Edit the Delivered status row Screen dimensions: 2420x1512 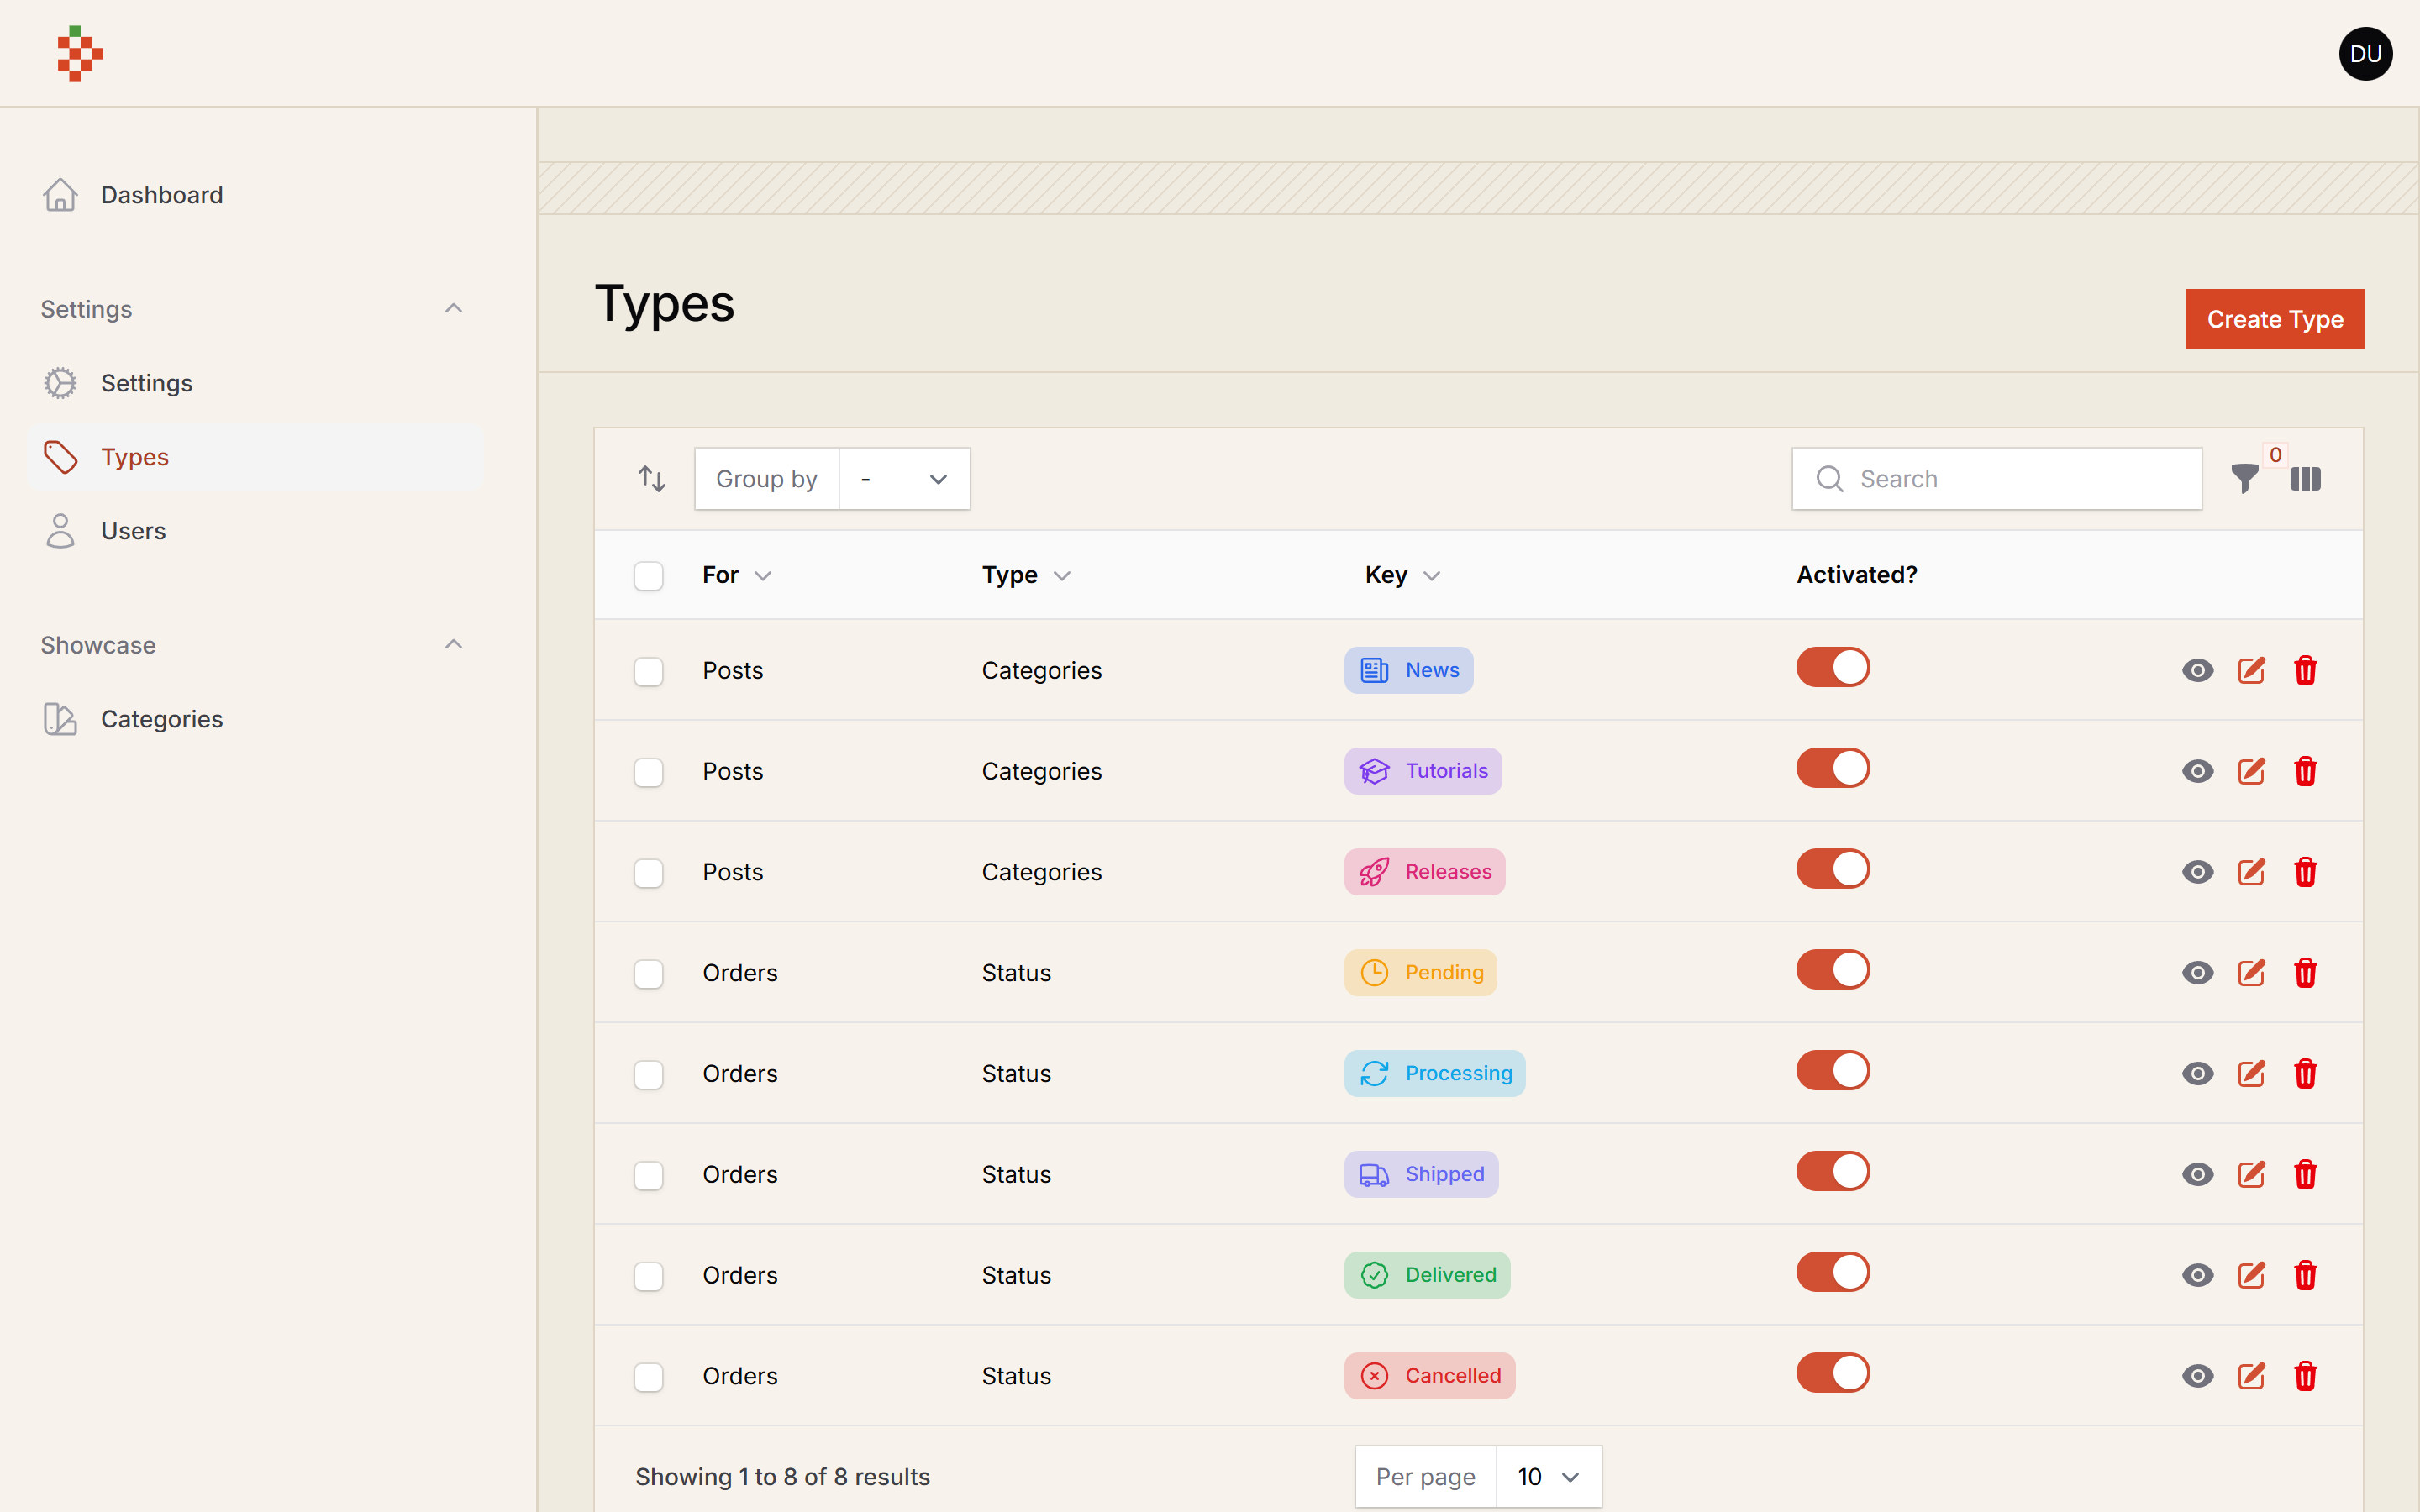coord(2251,1275)
